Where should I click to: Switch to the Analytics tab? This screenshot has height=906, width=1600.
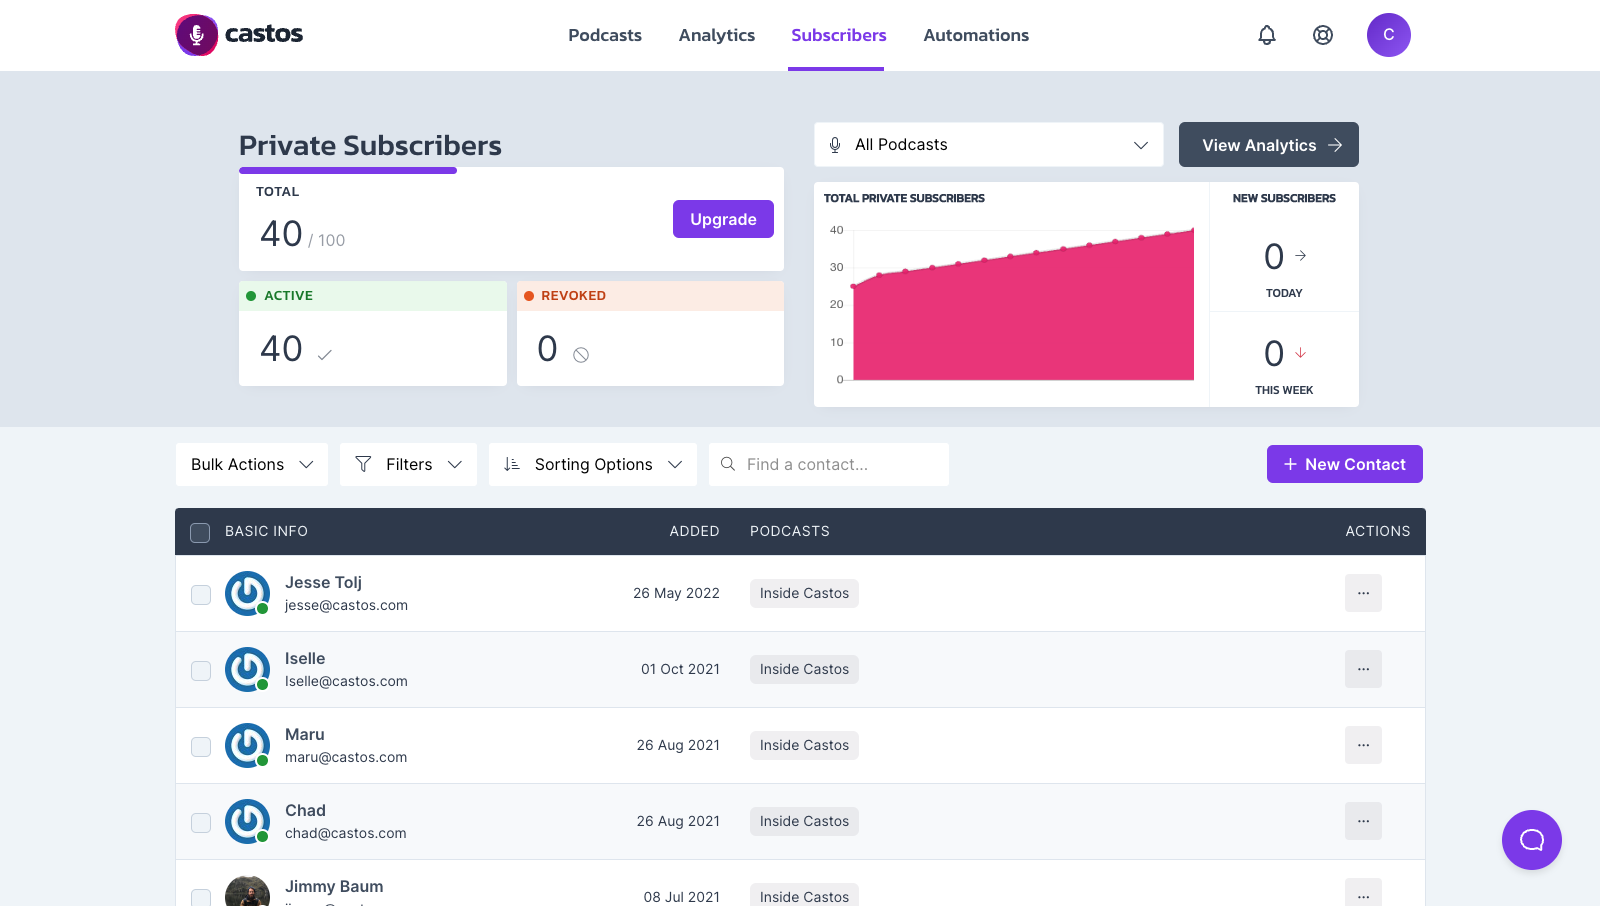tap(717, 35)
